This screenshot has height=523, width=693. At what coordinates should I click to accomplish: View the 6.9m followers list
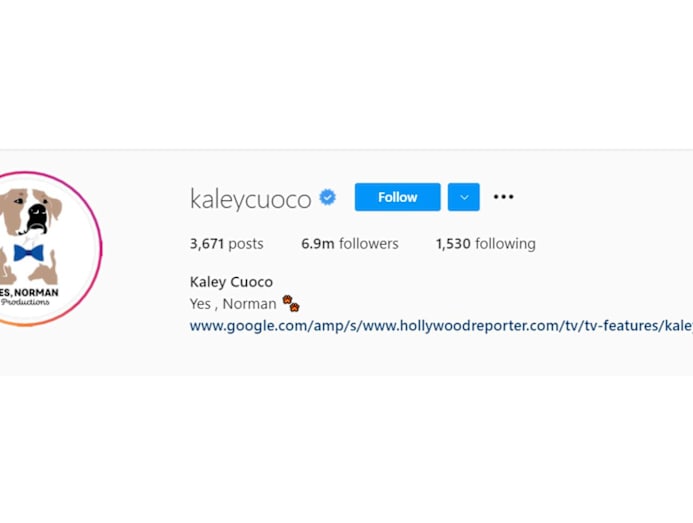[x=350, y=244]
